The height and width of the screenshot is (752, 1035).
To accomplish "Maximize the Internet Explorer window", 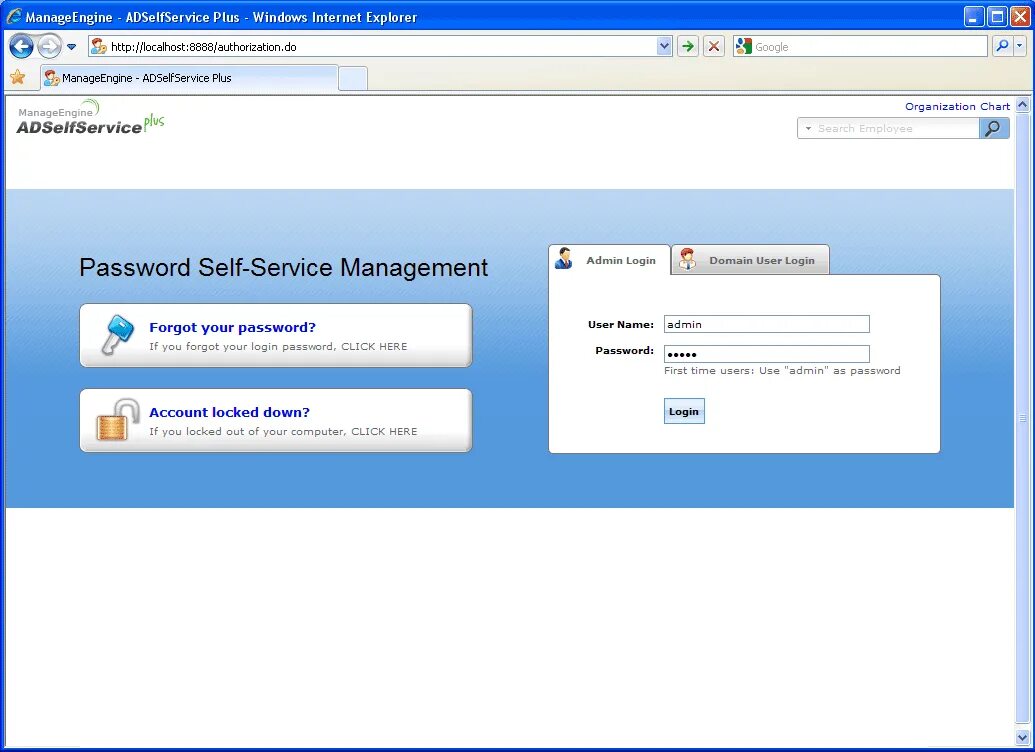I will click(997, 17).
